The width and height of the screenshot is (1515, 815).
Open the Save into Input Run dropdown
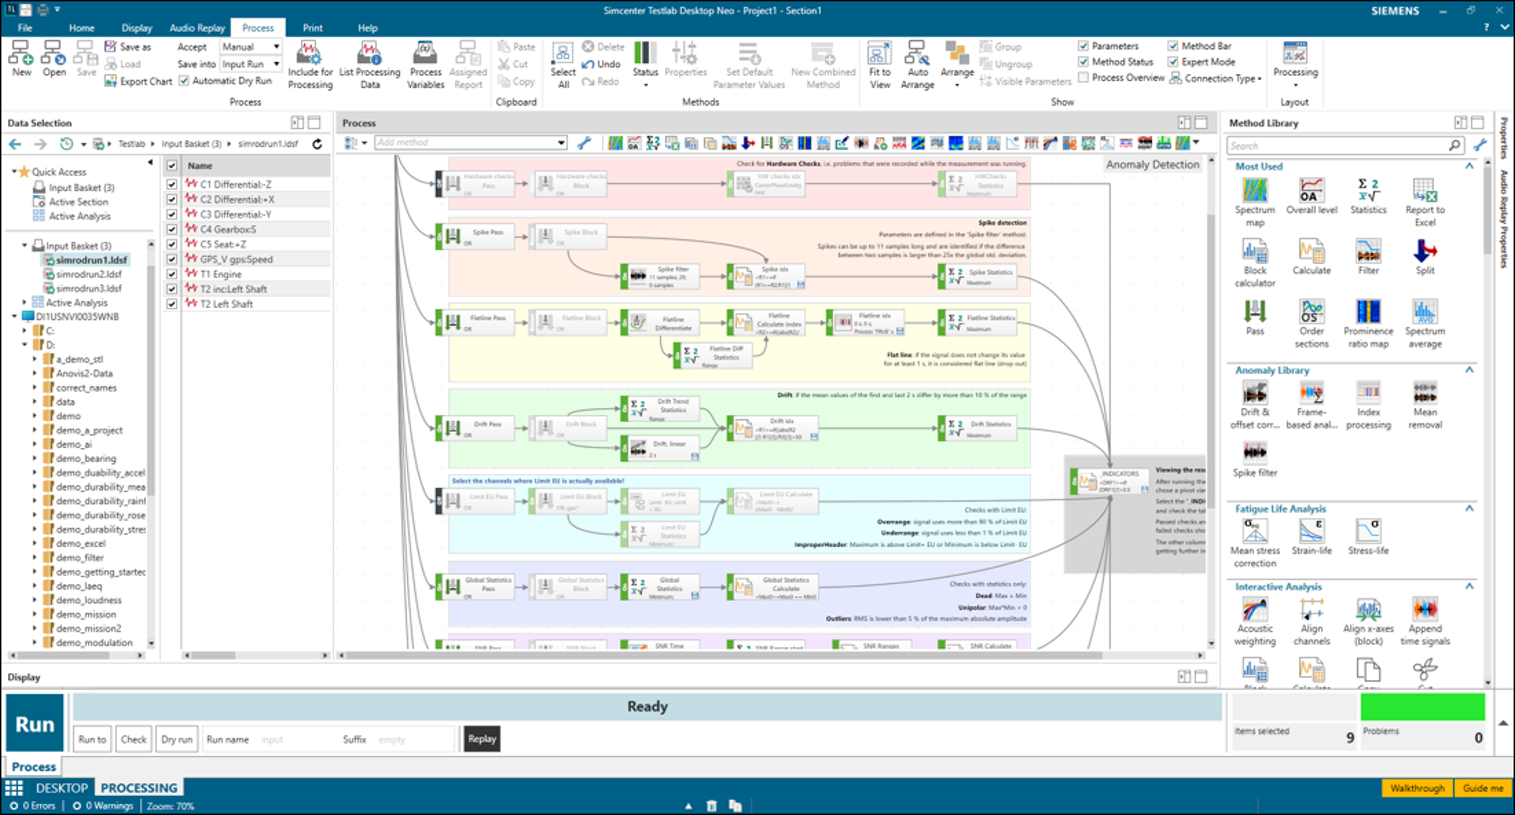point(276,64)
